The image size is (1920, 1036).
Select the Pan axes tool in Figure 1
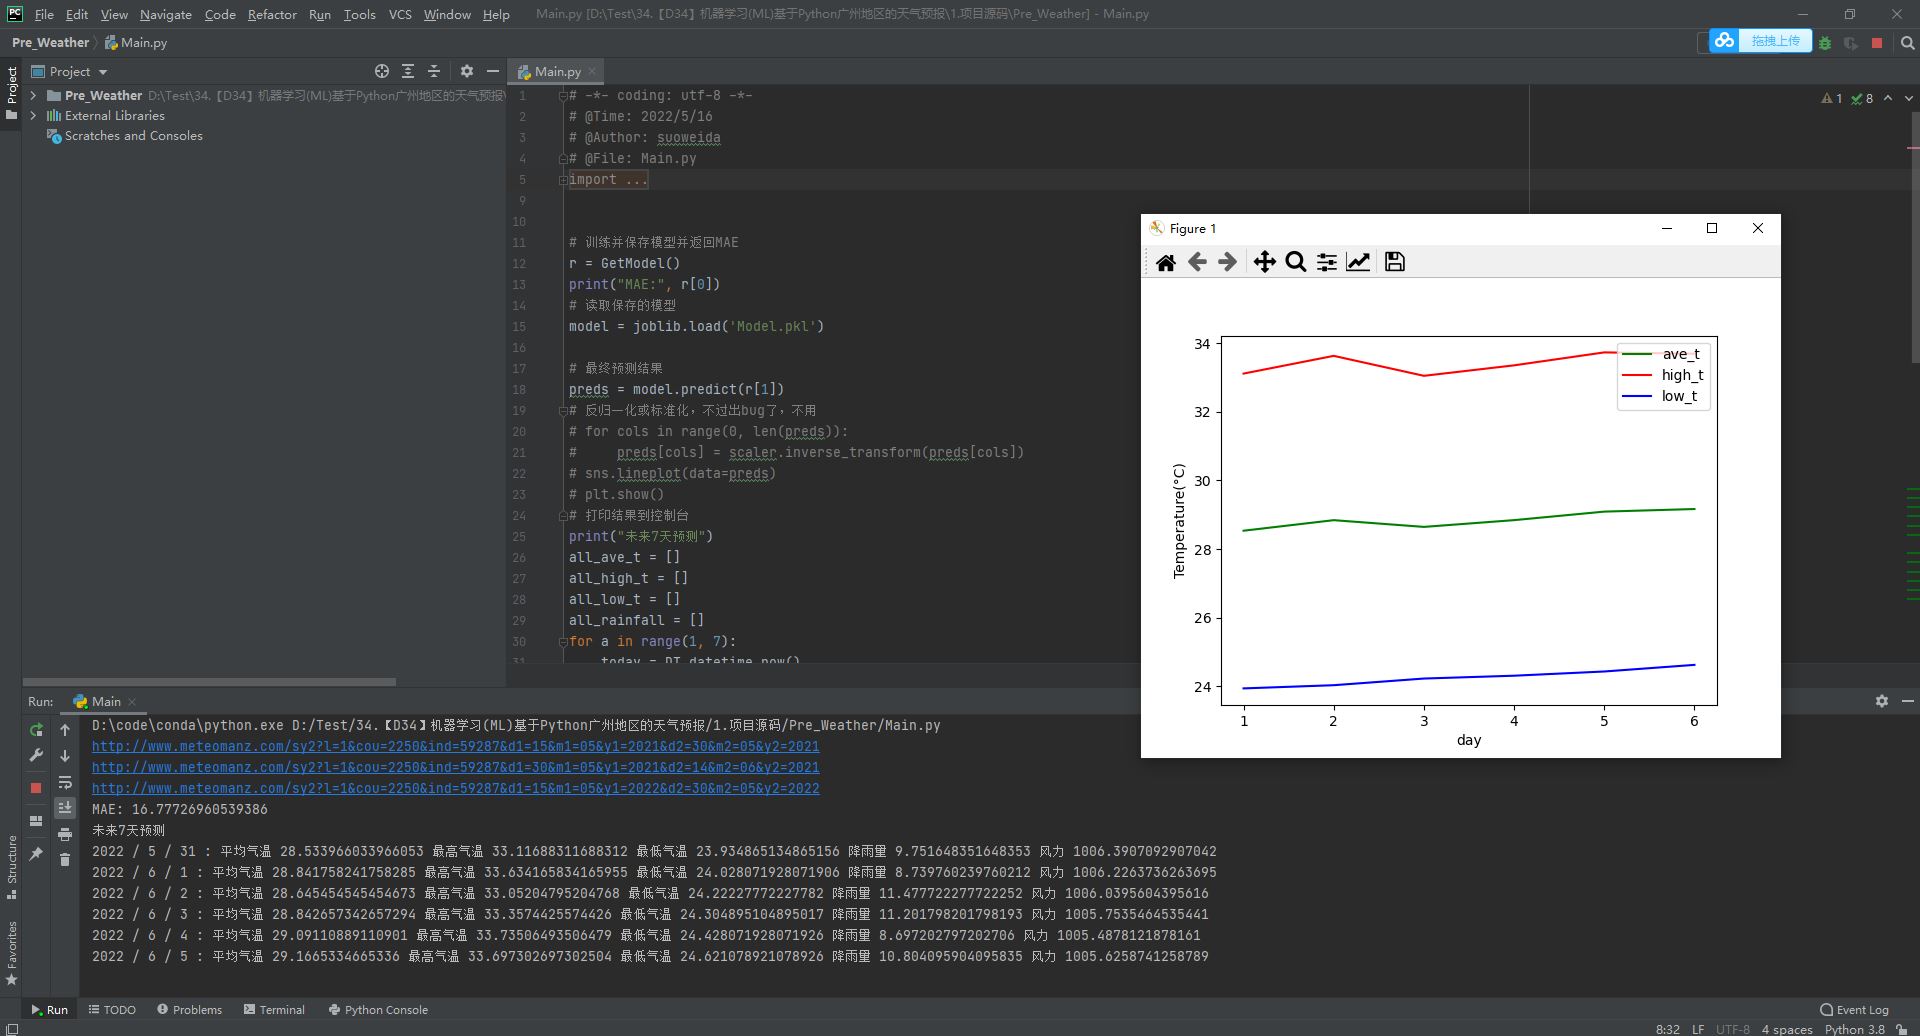click(1264, 262)
